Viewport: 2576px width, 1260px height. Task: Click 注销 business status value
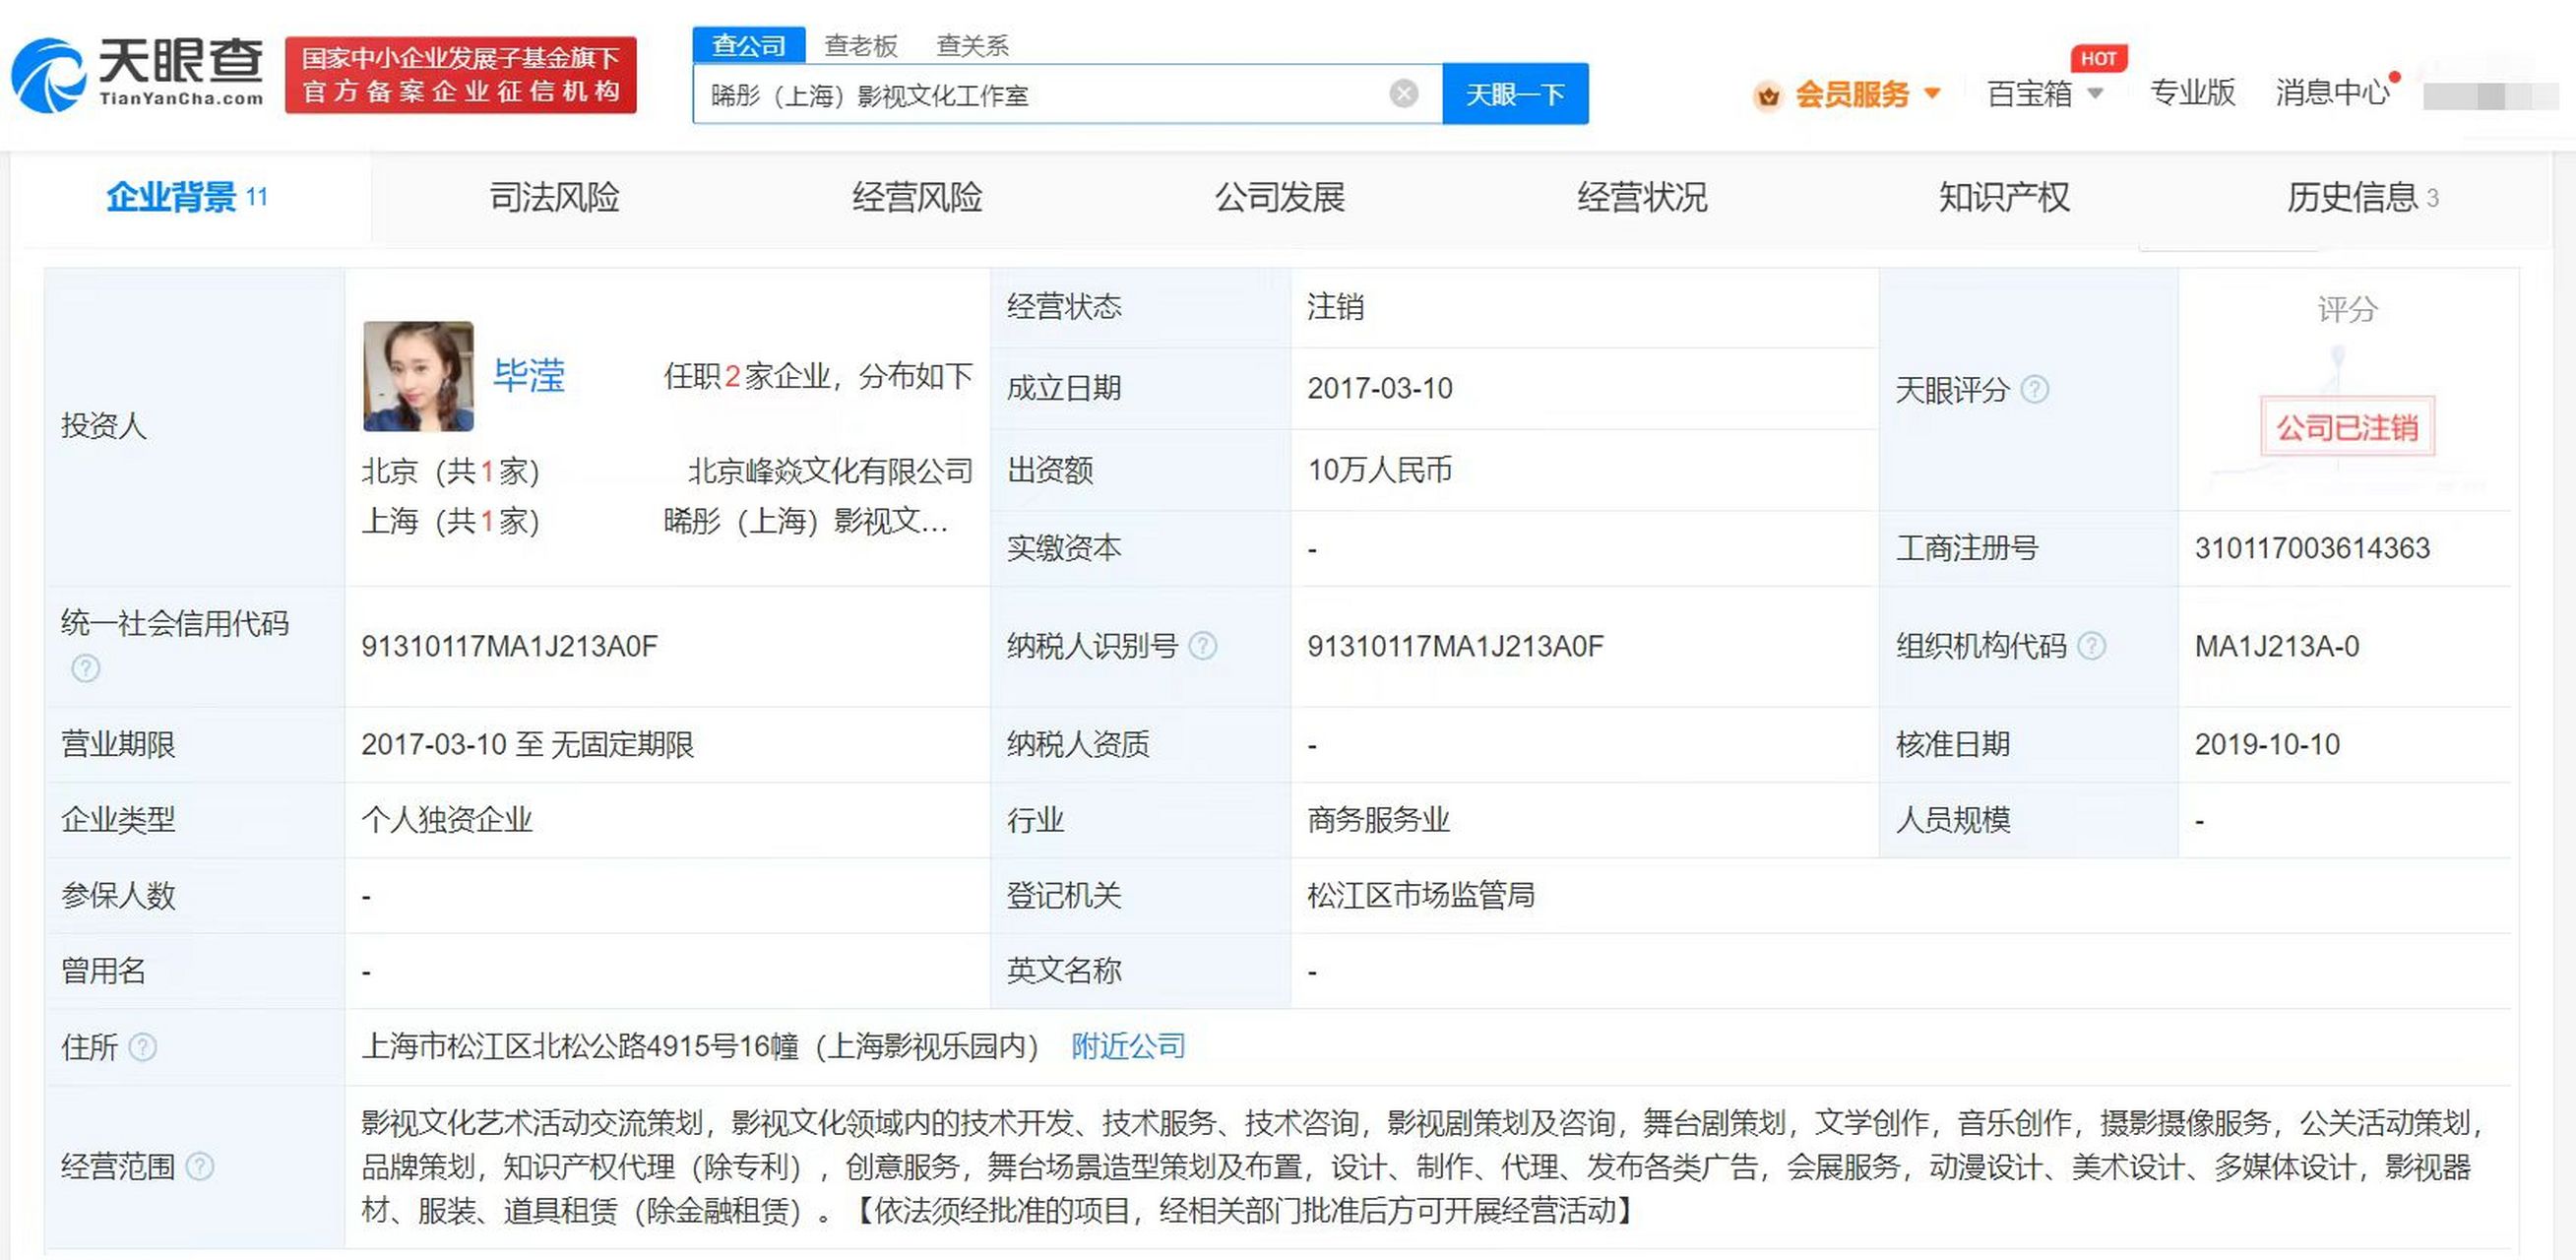(x=1335, y=306)
